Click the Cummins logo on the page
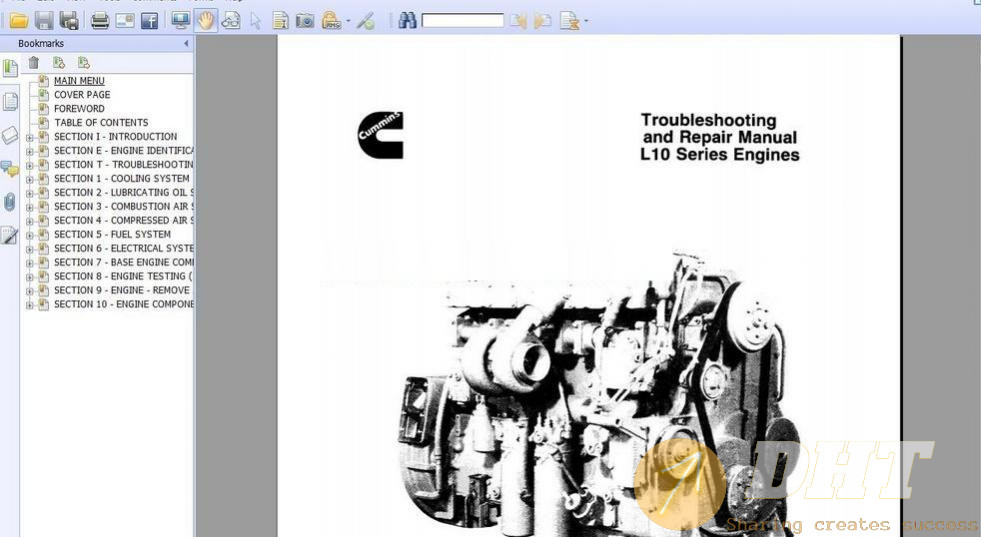 [381, 135]
